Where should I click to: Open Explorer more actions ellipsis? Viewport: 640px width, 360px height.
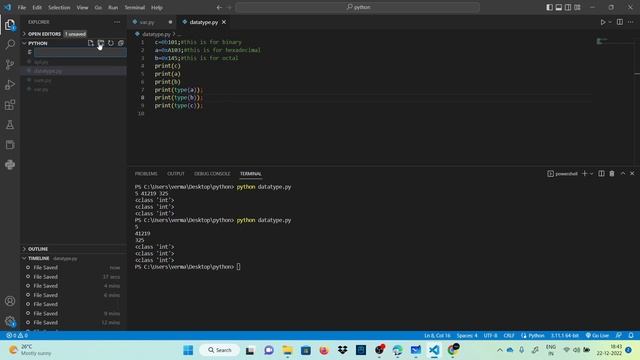tap(117, 22)
